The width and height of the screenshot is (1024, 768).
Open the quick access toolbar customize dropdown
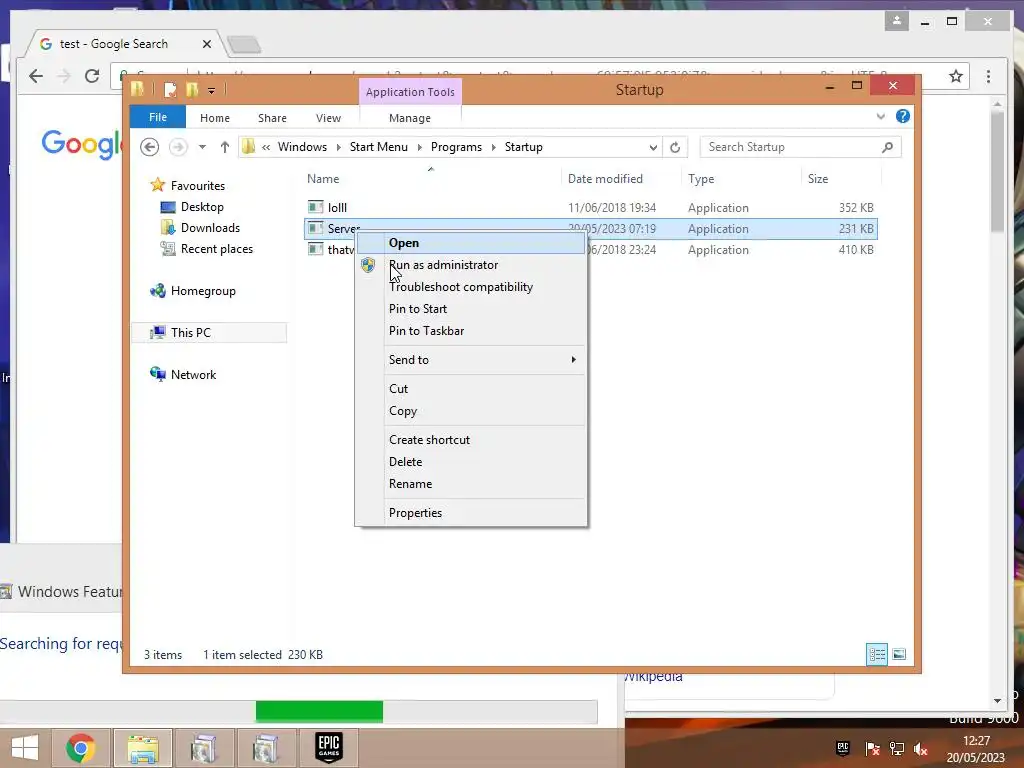211,91
